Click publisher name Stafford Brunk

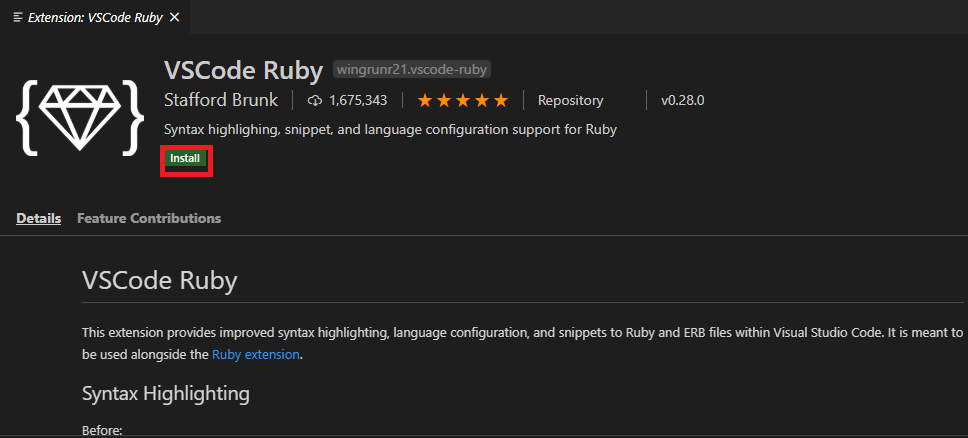coord(220,100)
